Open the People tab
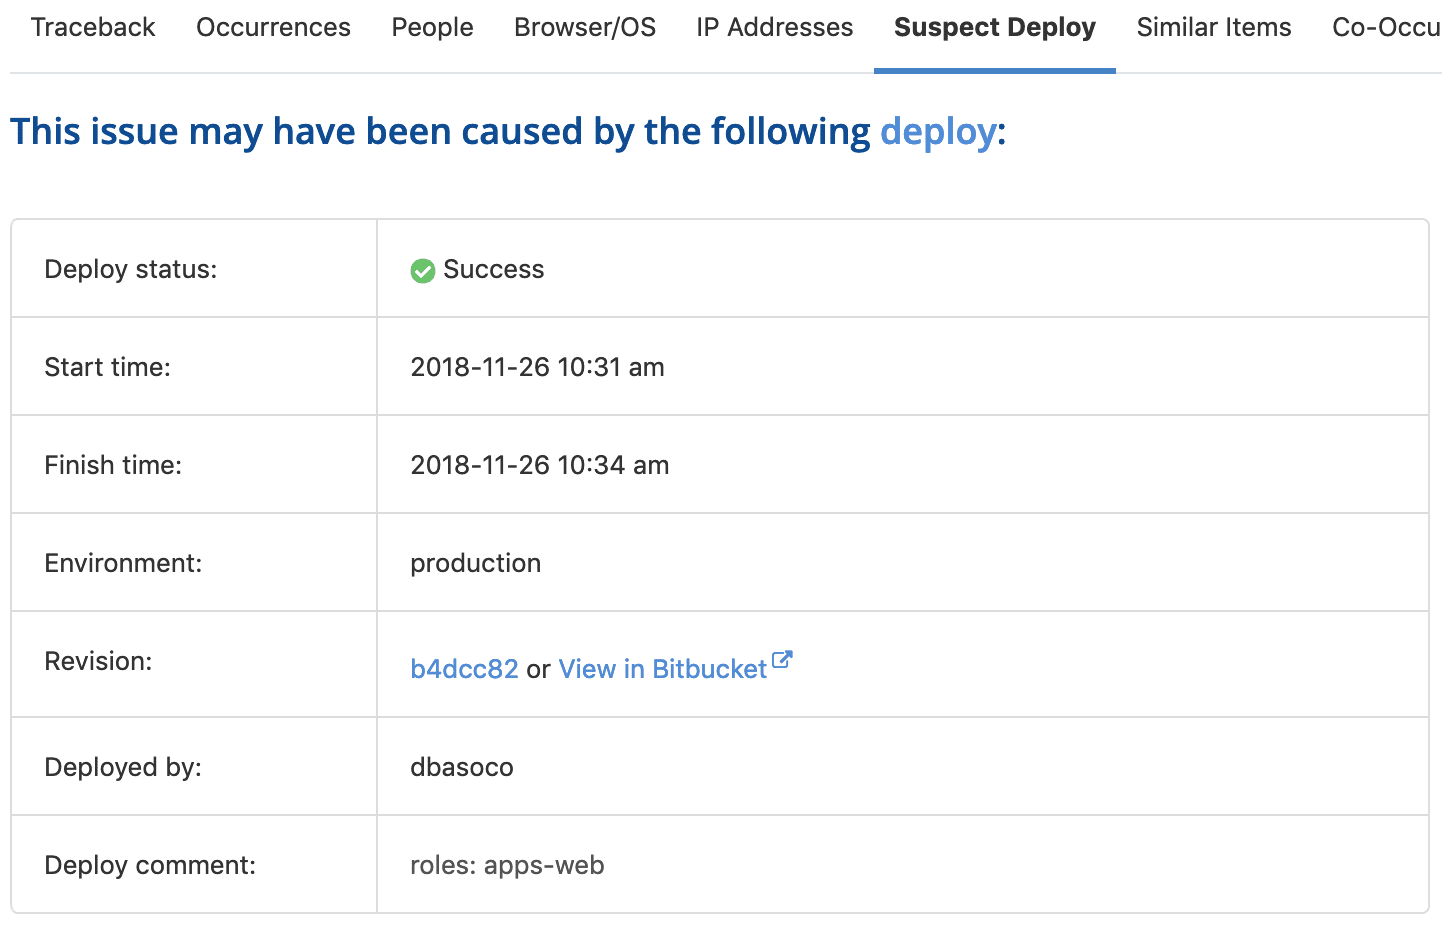 432,27
